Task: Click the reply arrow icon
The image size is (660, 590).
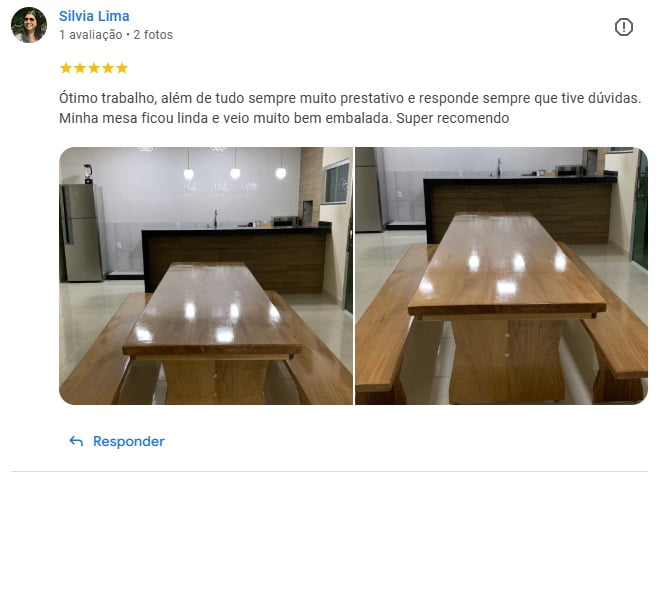Action: 76,441
